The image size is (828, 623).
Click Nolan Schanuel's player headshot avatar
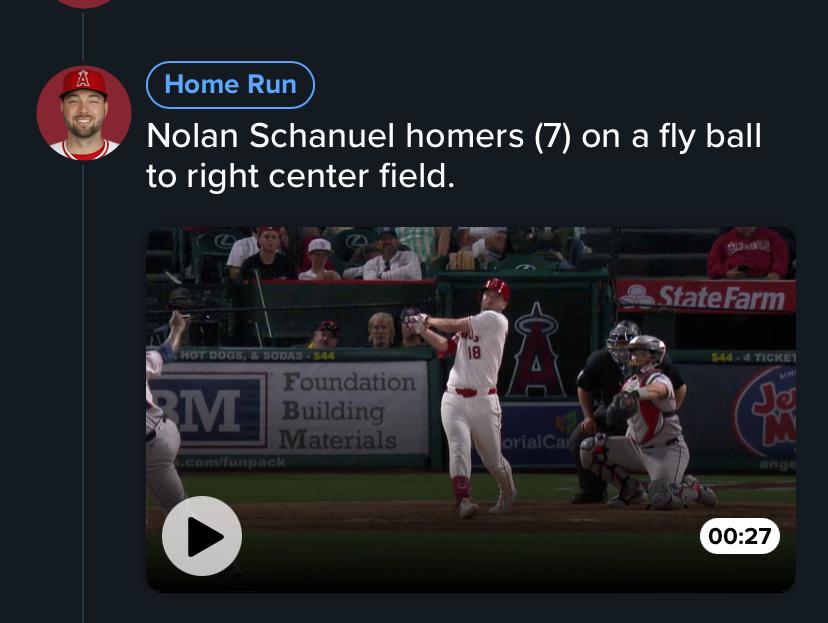tap(84, 113)
